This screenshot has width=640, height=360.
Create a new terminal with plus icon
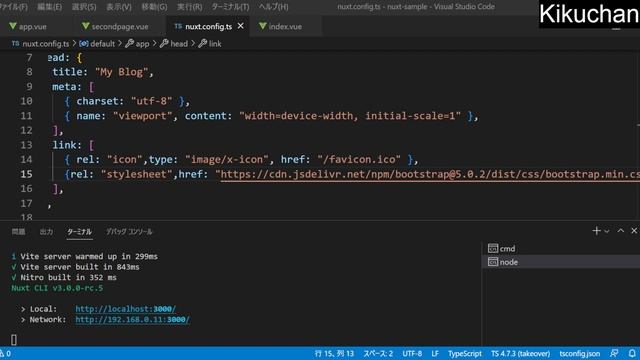pyautogui.click(x=596, y=231)
